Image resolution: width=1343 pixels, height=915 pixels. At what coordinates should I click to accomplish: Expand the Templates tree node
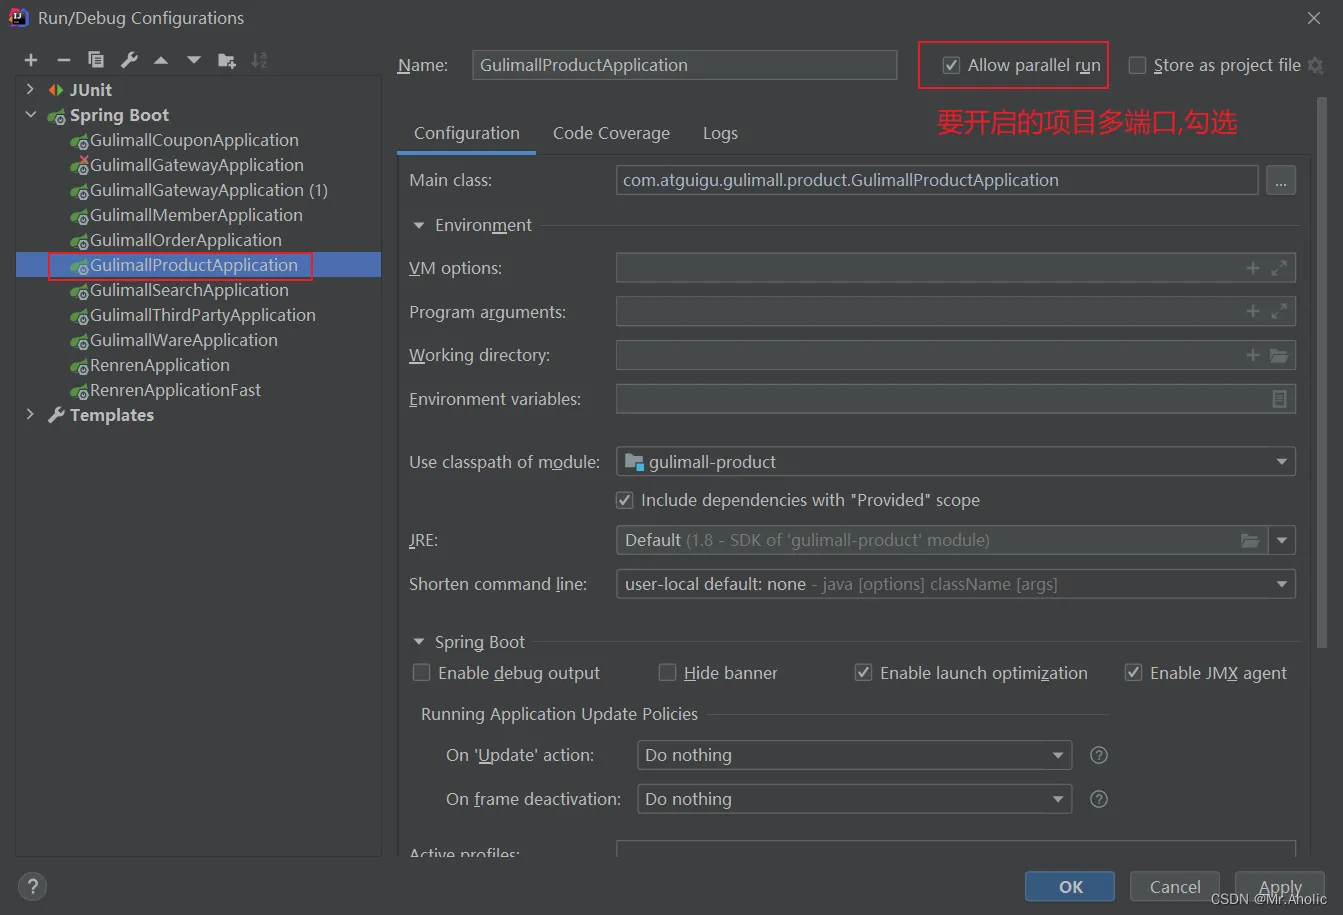click(30, 415)
